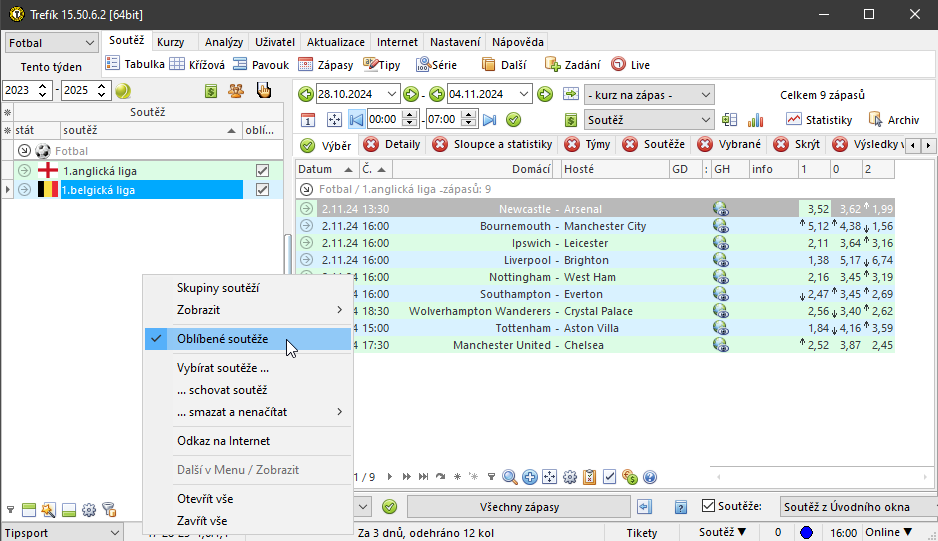Open Zadání entry tool

pyautogui.click(x=572, y=65)
